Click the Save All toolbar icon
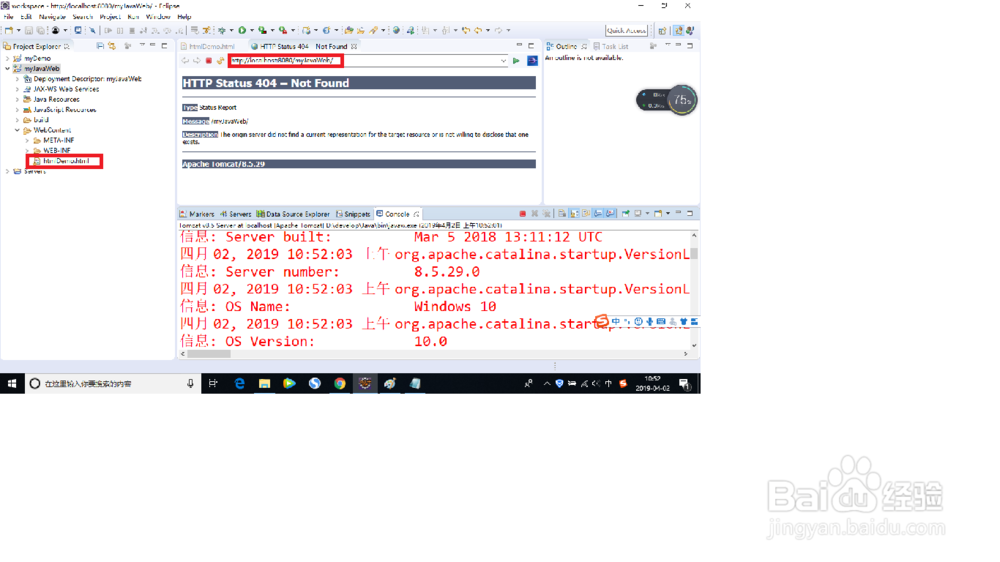 40,30
